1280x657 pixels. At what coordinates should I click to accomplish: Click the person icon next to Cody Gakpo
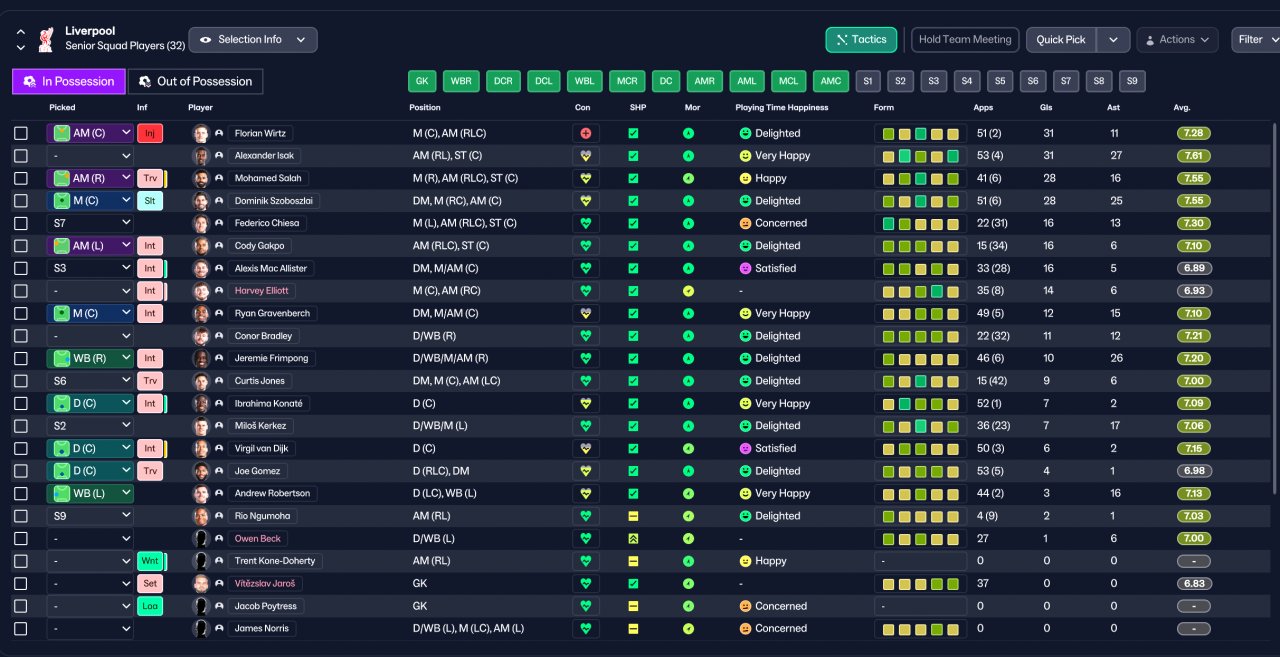(x=219, y=246)
